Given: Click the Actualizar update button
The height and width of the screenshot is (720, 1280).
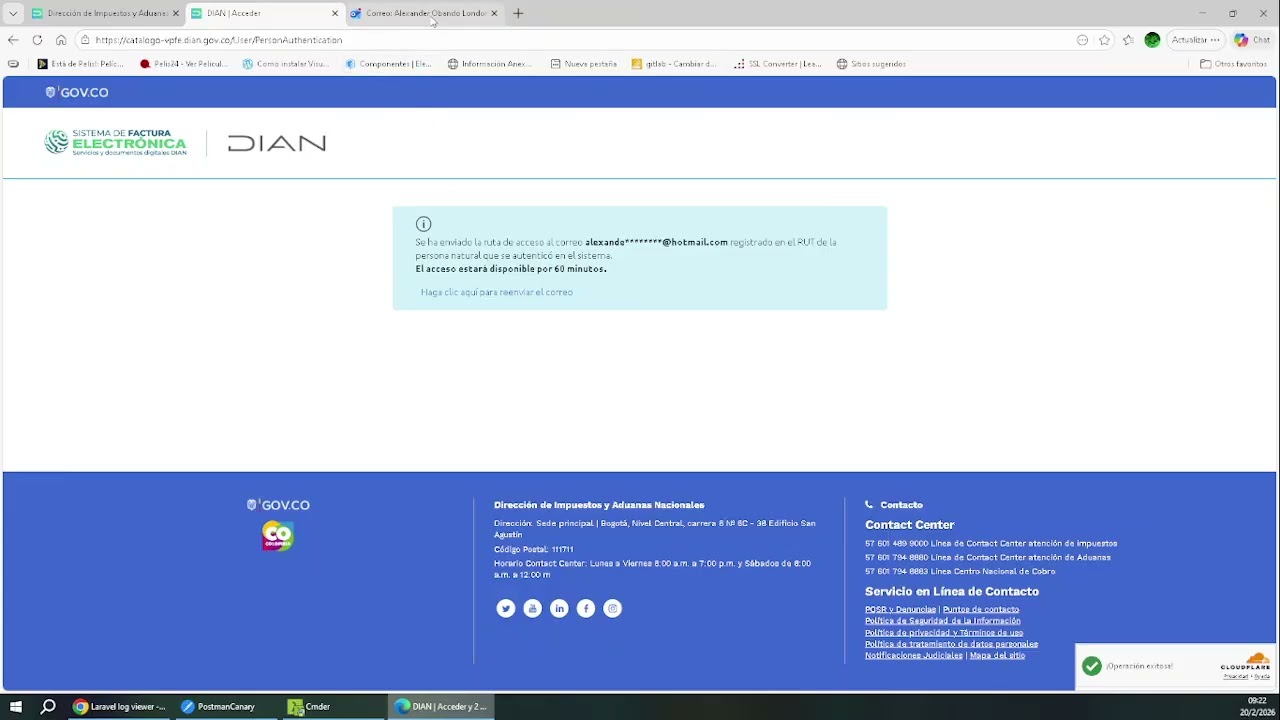Looking at the screenshot, I should coord(1196,40).
